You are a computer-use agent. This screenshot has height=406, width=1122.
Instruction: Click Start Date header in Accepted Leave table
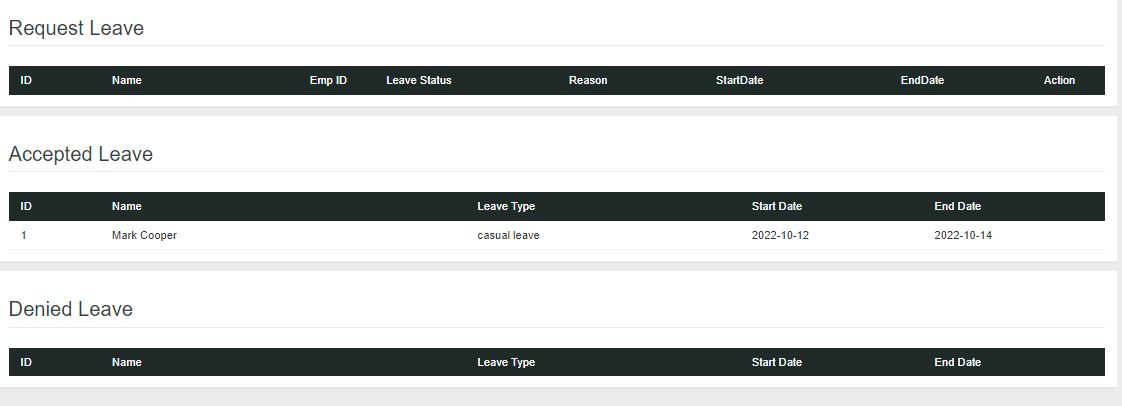[x=777, y=207]
